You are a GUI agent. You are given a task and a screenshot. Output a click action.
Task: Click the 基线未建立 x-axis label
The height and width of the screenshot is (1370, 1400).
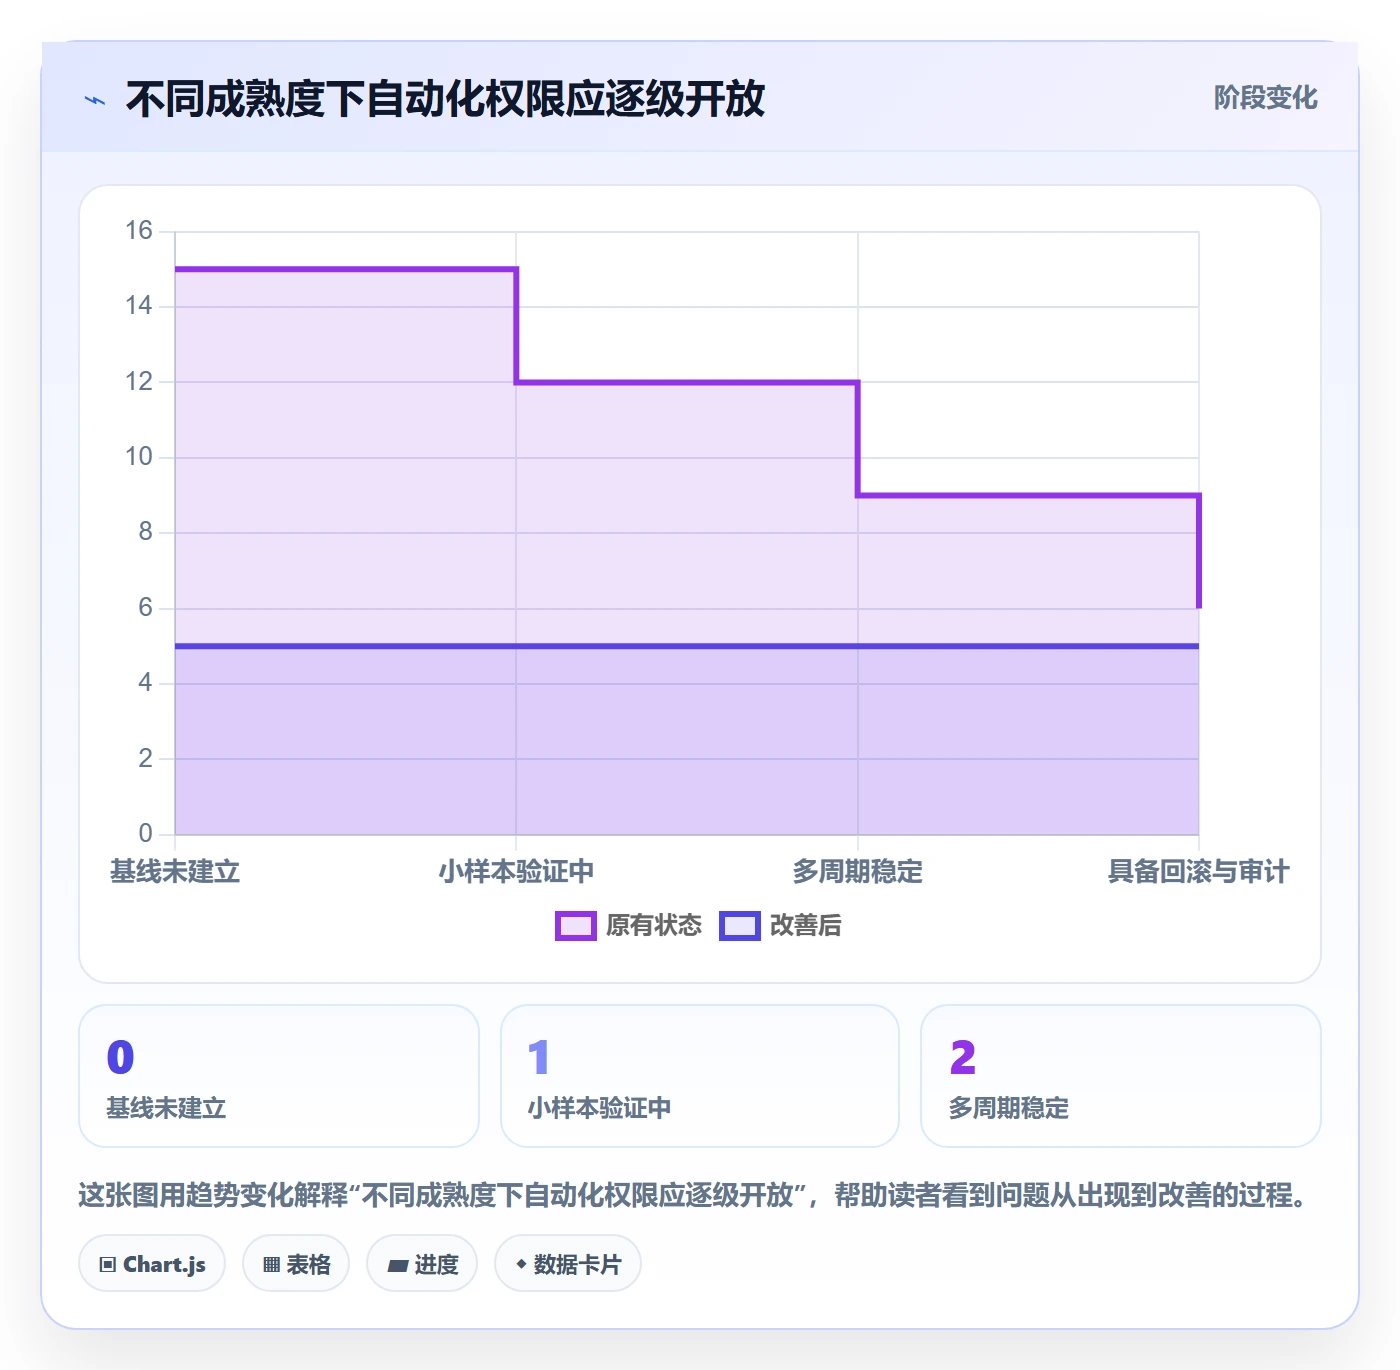click(x=175, y=872)
